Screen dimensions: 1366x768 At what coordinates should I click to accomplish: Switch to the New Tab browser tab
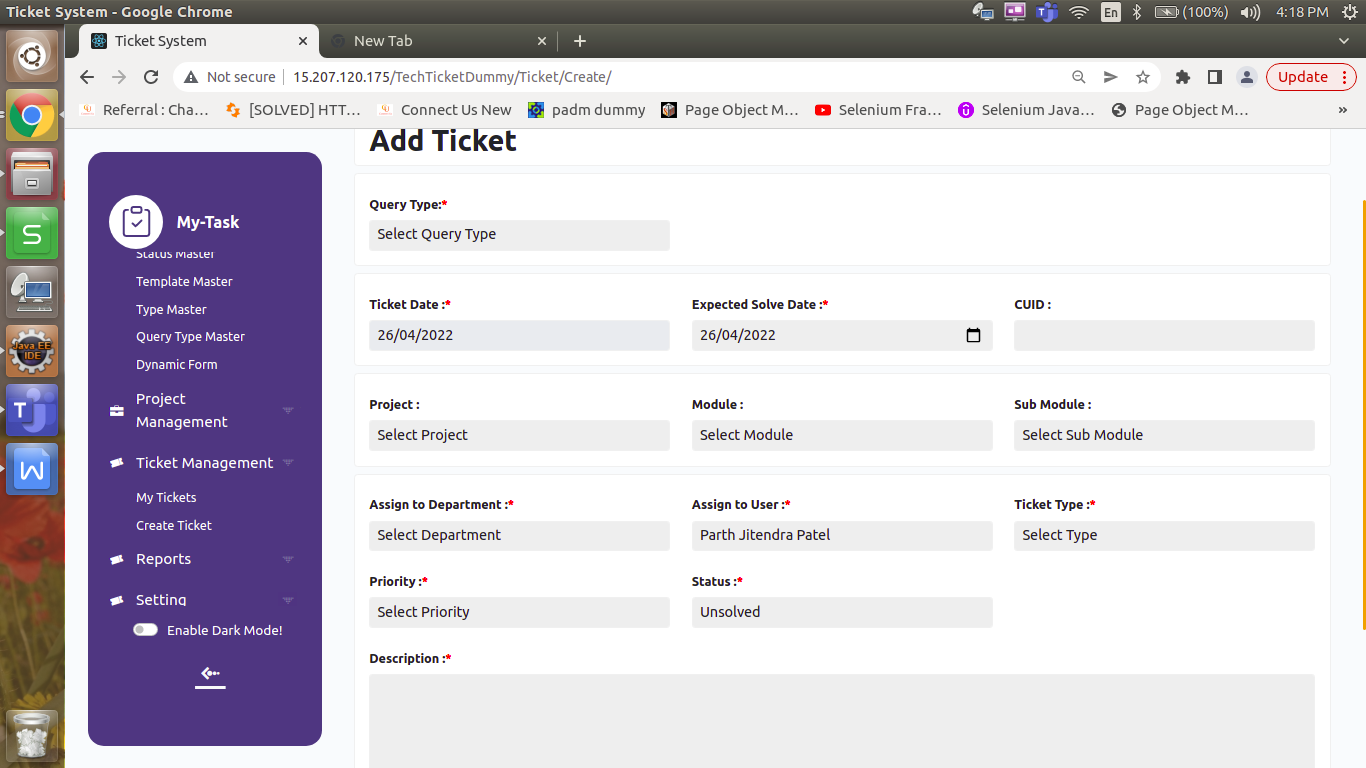439,41
